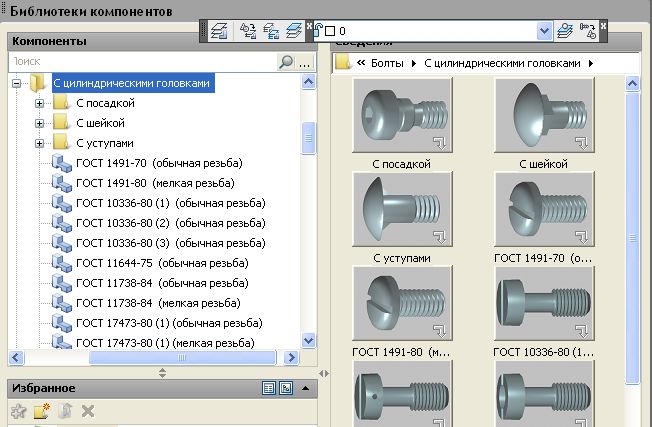The image size is (652, 427).
Task: Click arrow icon on С посадкой thumbnail
Action: click(x=440, y=143)
